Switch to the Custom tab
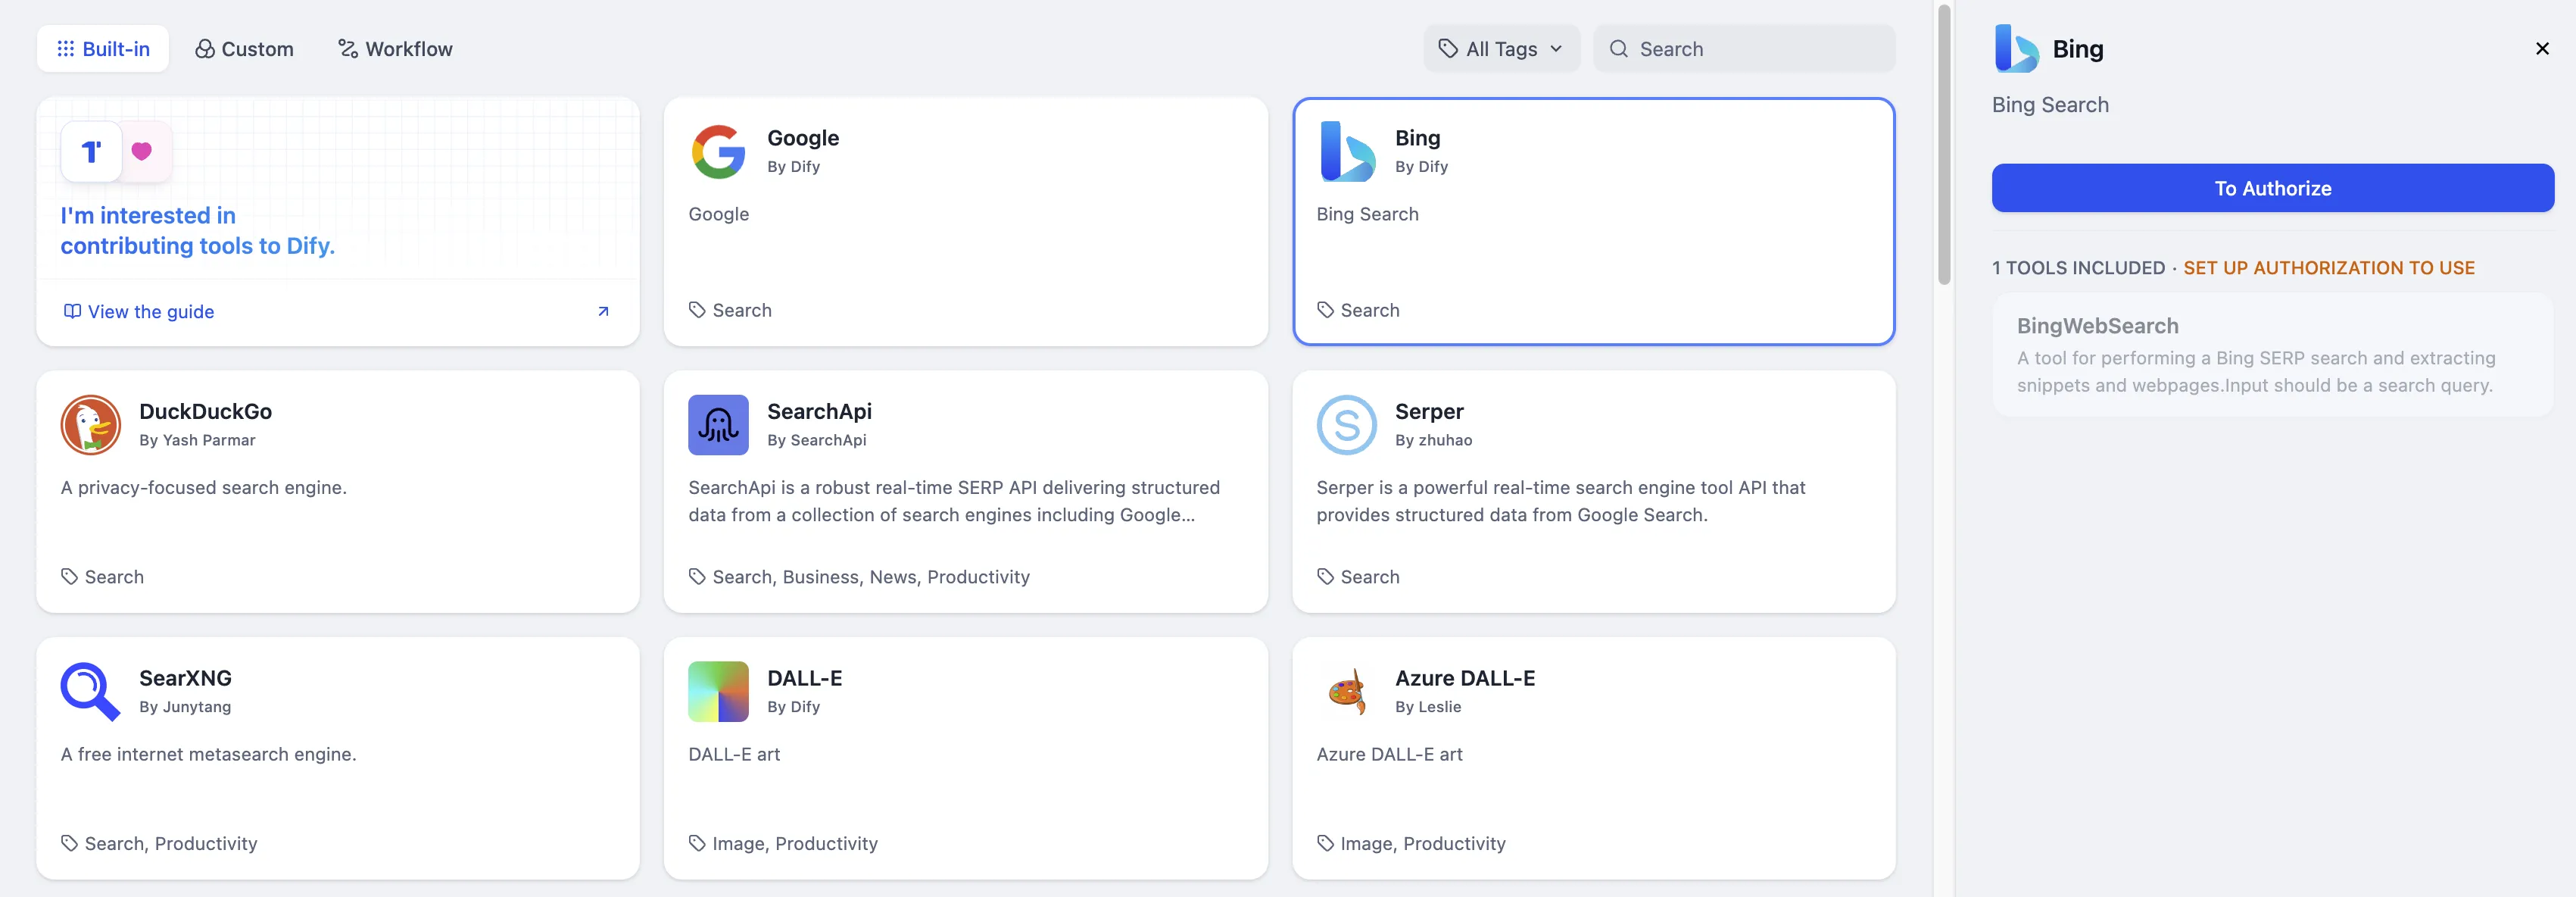This screenshot has height=897, width=2576. (x=244, y=49)
